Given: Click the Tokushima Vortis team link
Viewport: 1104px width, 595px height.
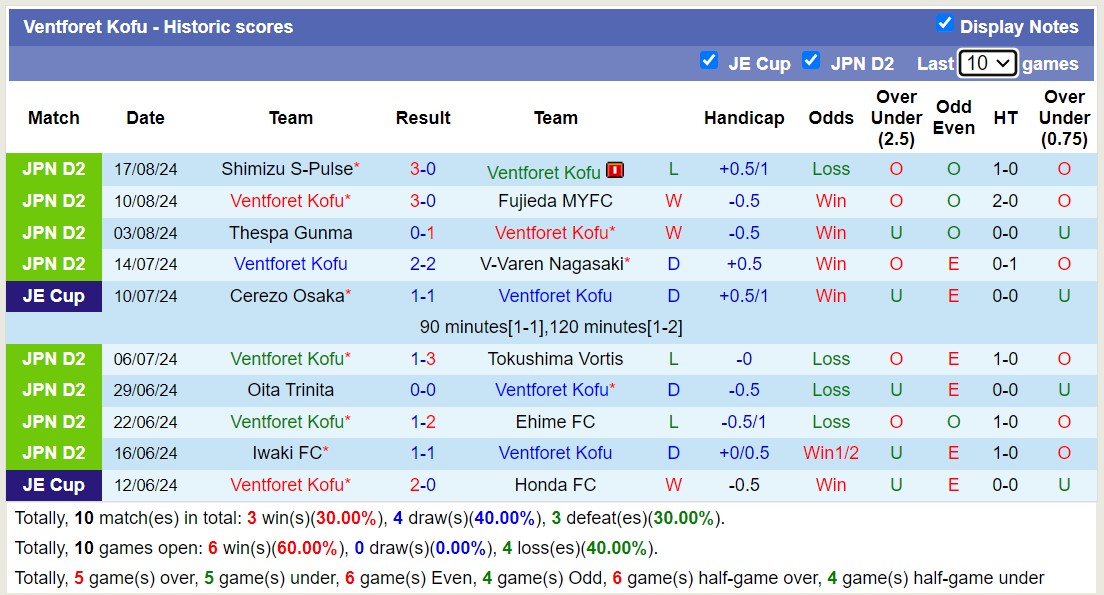Looking at the screenshot, I should tap(556, 359).
